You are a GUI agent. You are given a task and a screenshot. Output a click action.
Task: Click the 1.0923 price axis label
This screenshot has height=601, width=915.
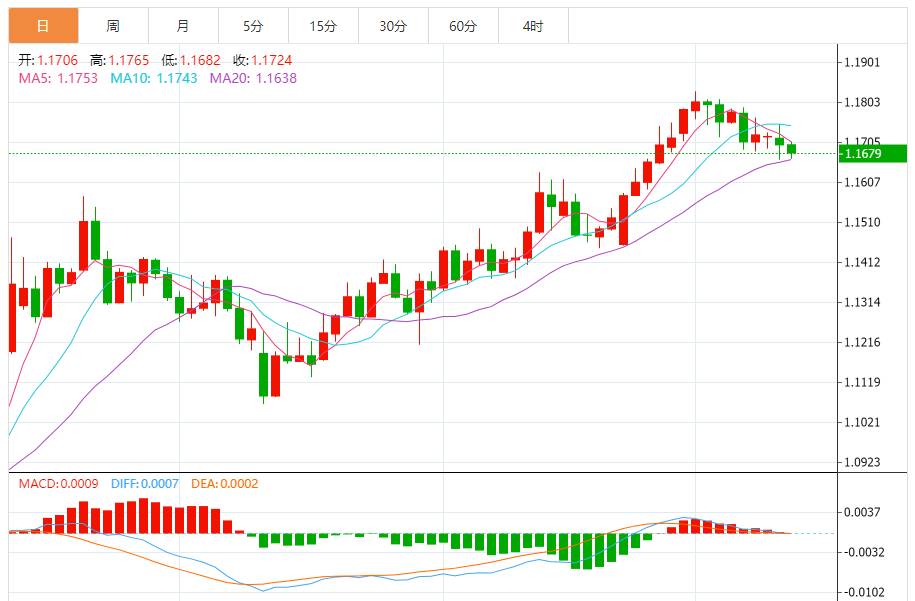coord(862,462)
